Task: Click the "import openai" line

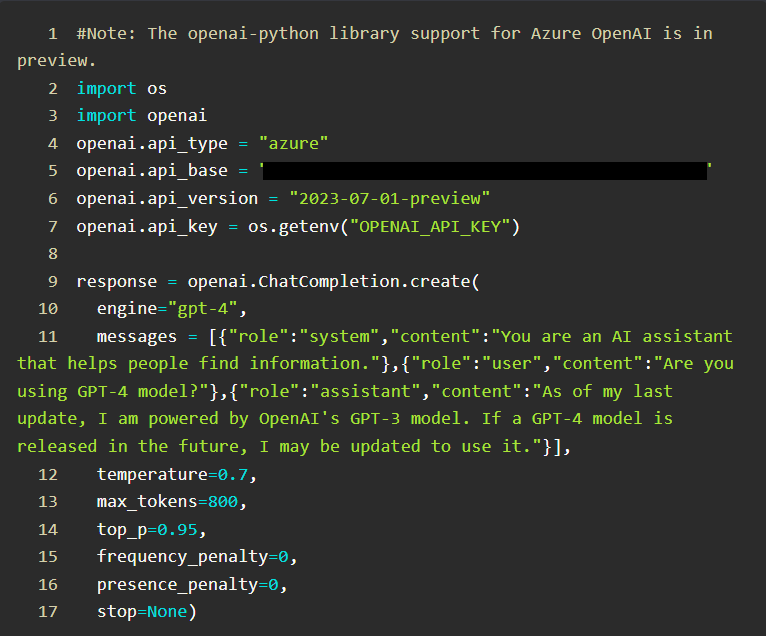Action: click(142, 116)
